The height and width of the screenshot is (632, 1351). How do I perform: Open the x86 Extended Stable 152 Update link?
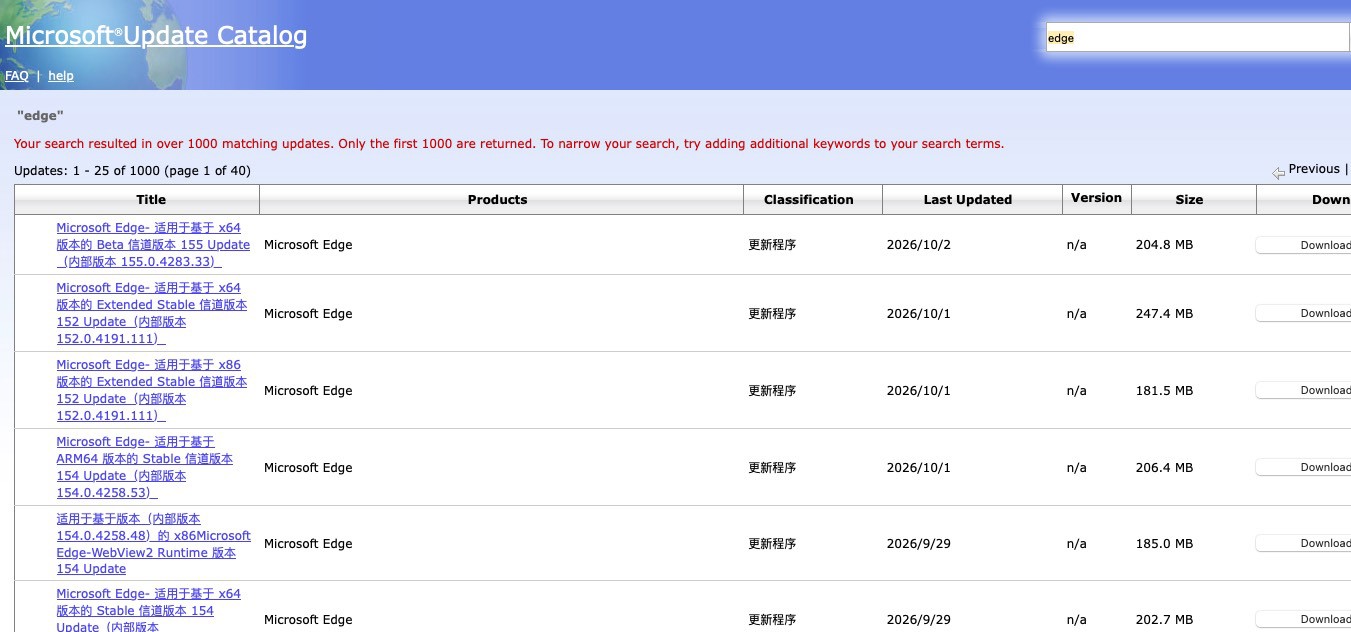(152, 390)
